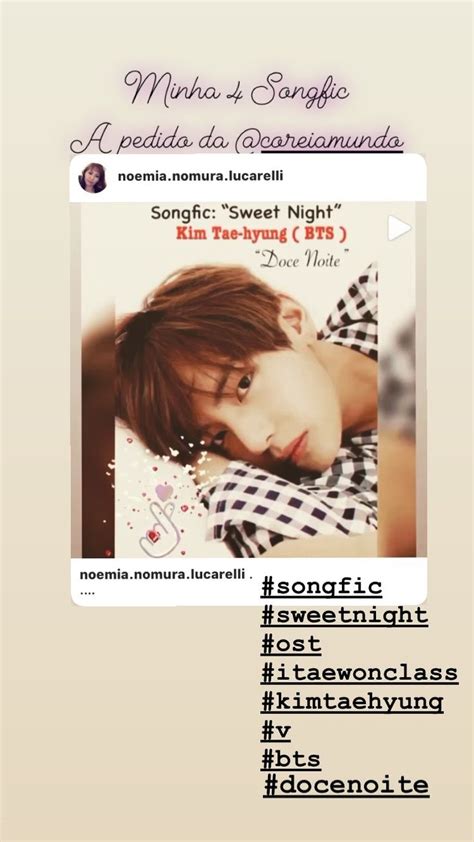Open the #kimtaehyung hashtag
Viewport: 474px width, 842px height.
pyautogui.click(x=352, y=702)
